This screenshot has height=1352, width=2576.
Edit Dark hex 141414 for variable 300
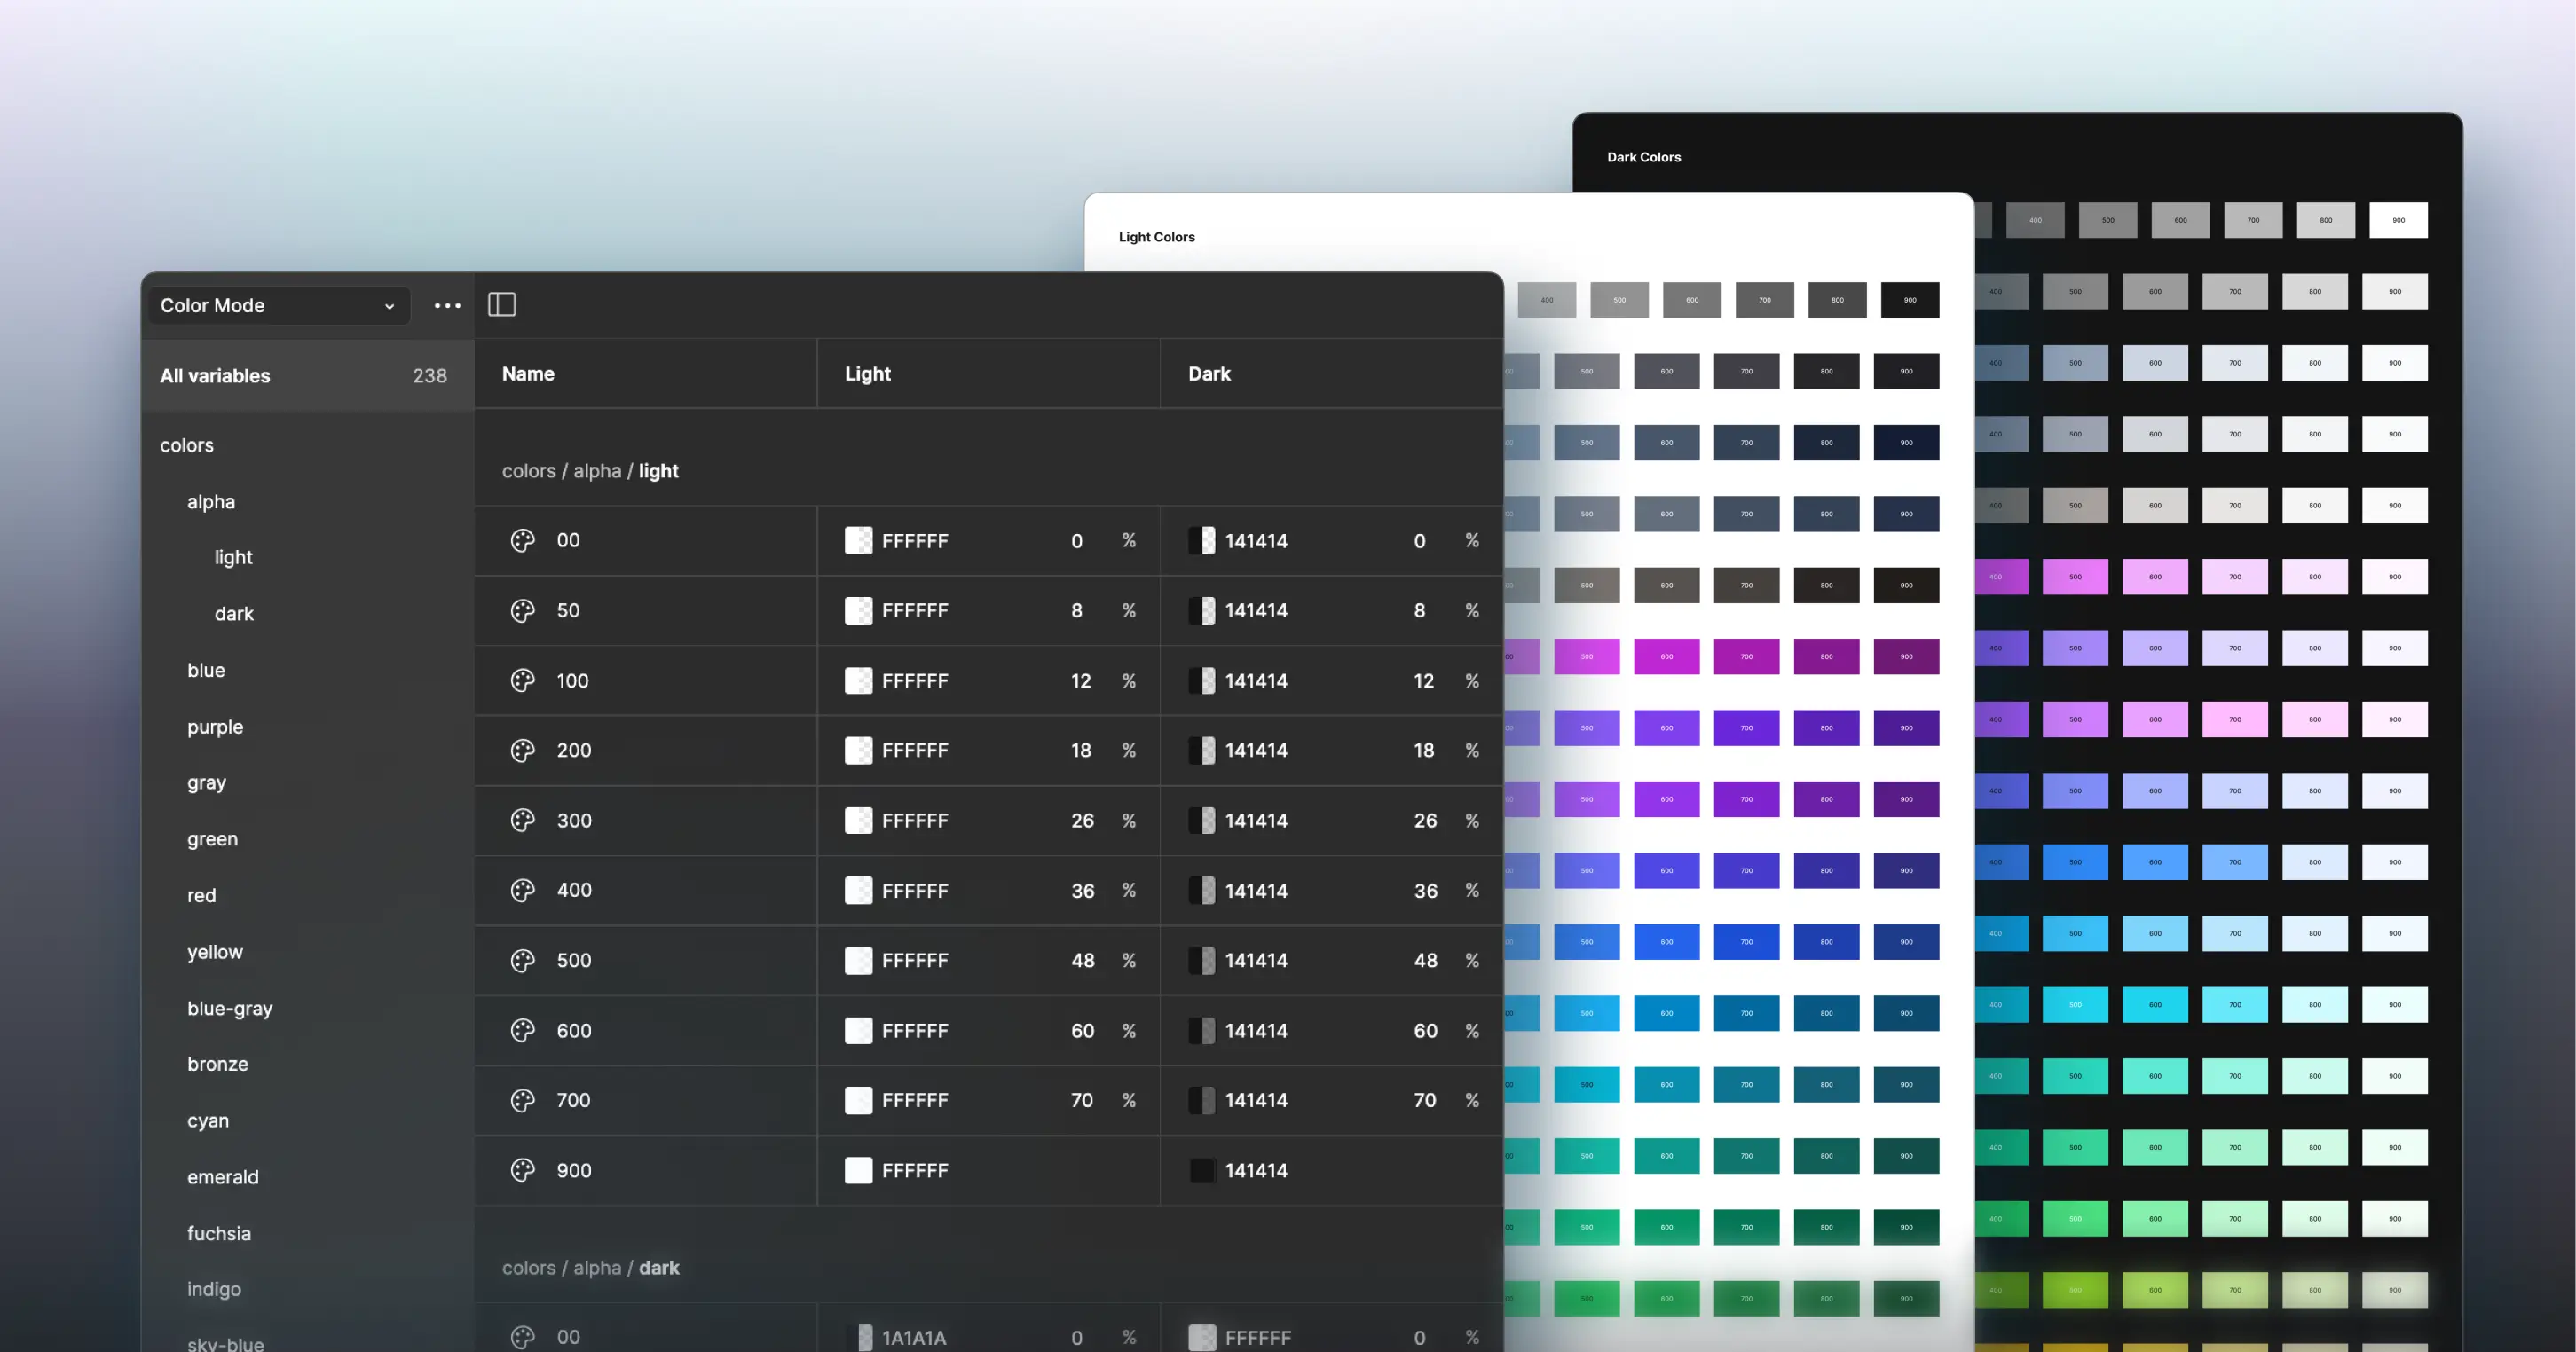(x=1256, y=820)
